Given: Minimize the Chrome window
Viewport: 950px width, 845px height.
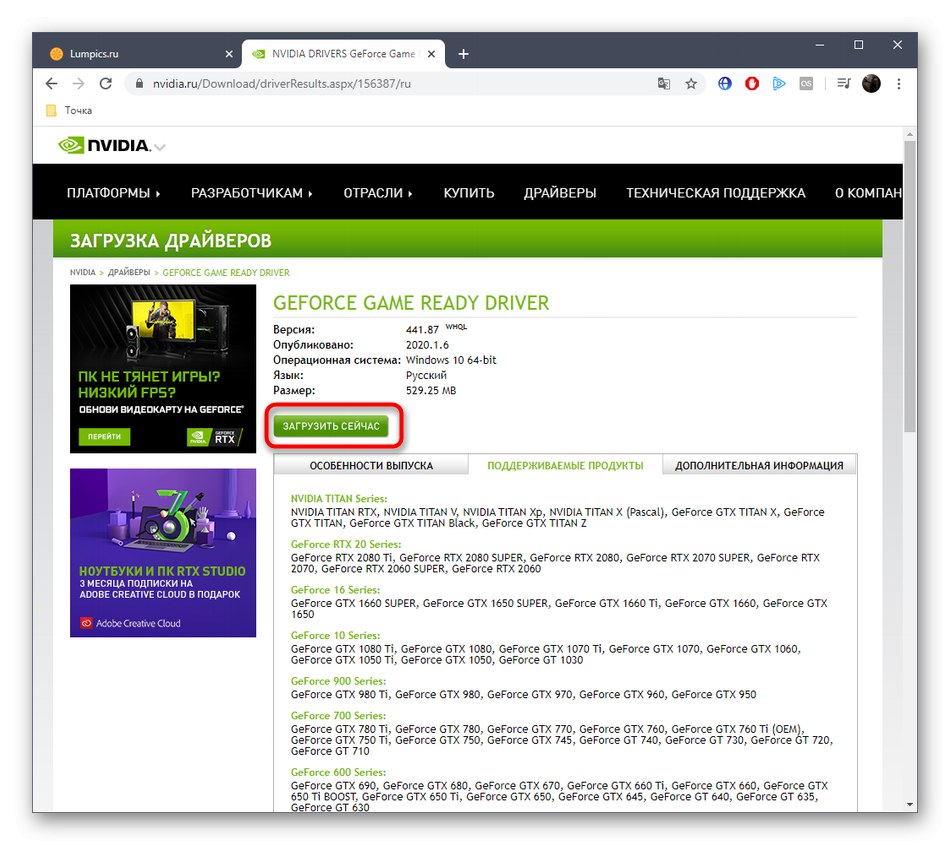Looking at the screenshot, I should (x=820, y=45).
